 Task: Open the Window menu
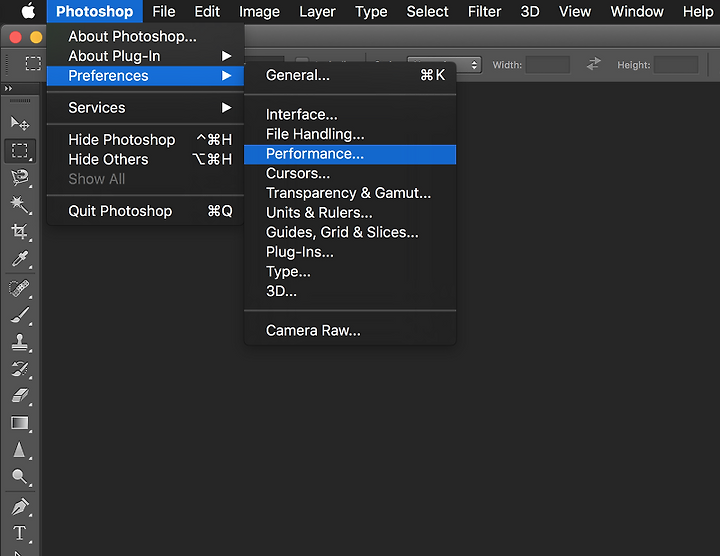pyautogui.click(x=637, y=11)
